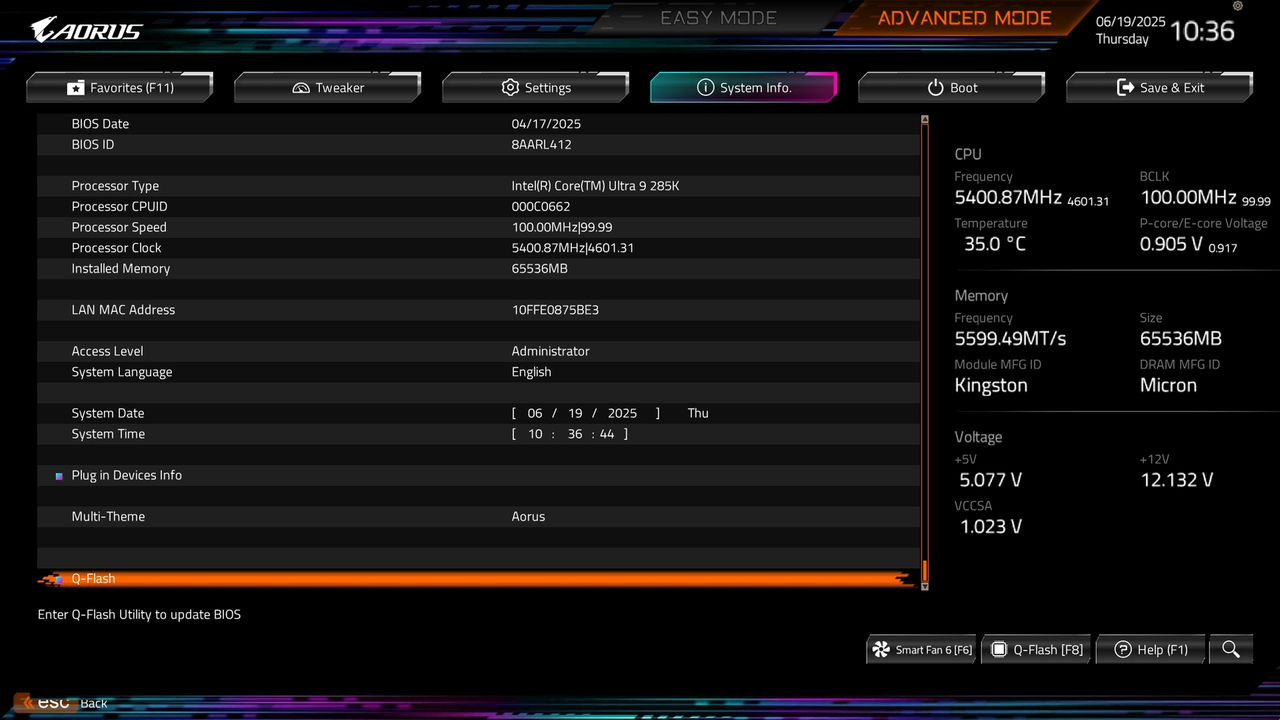Image resolution: width=1280 pixels, height=720 pixels.
Task: Click the System Time hour field 10
Action: click(x=535, y=434)
